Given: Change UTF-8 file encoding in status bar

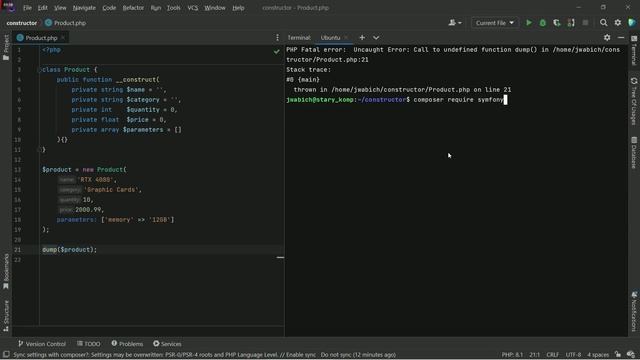Looking at the screenshot, I should pyautogui.click(x=573, y=355).
